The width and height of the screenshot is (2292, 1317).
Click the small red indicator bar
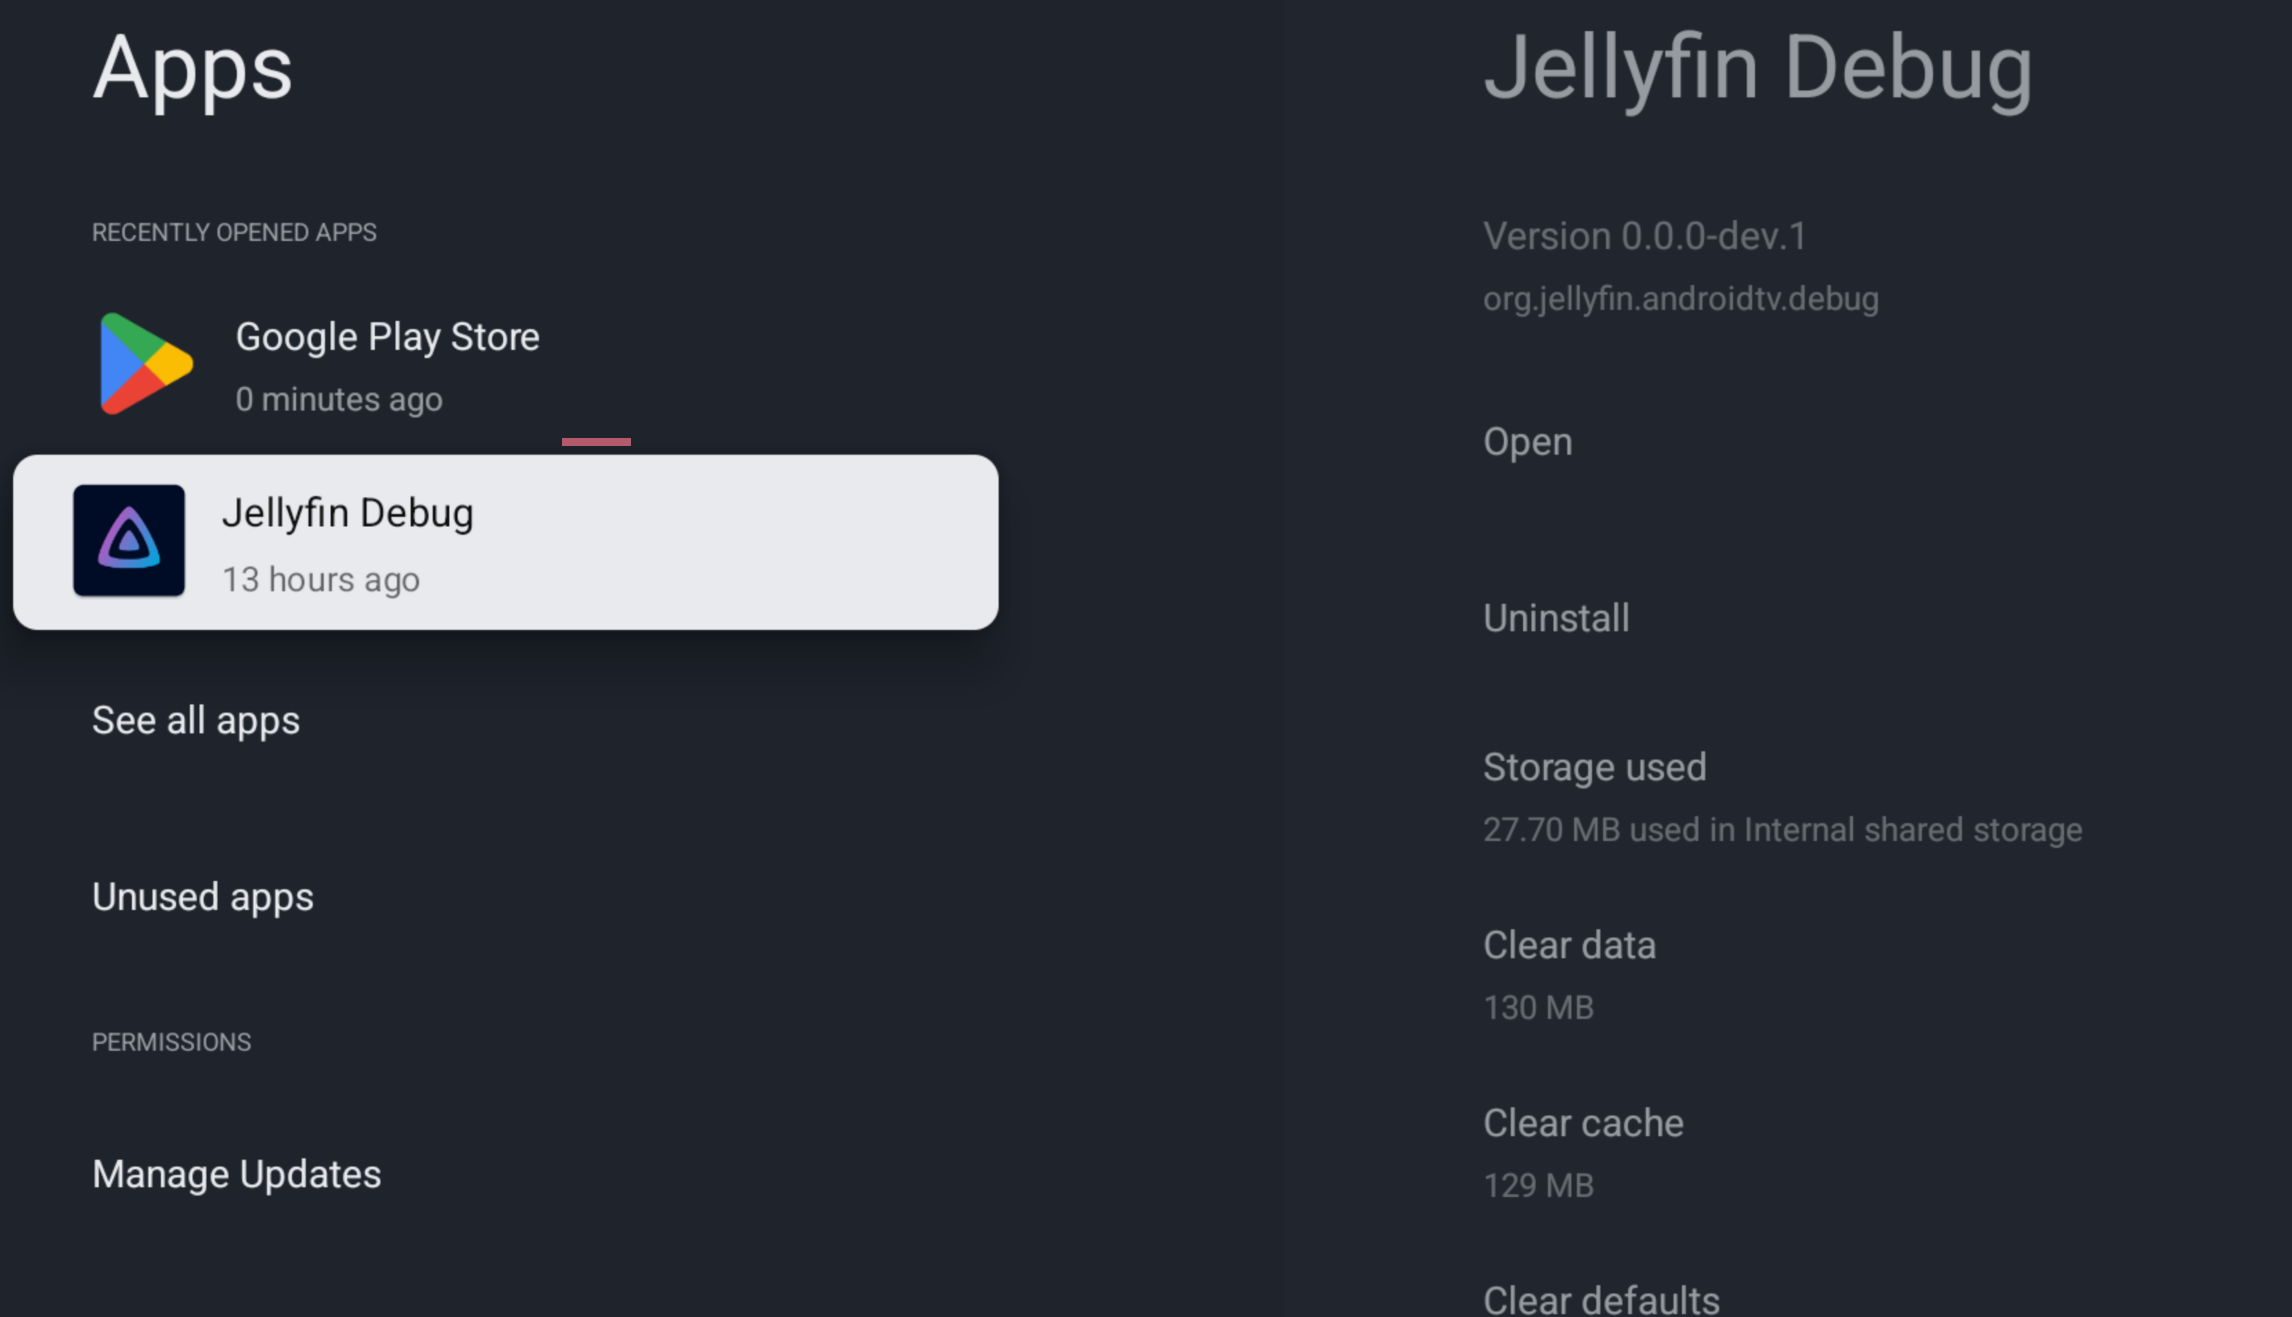pyautogui.click(x=596, y=441)
